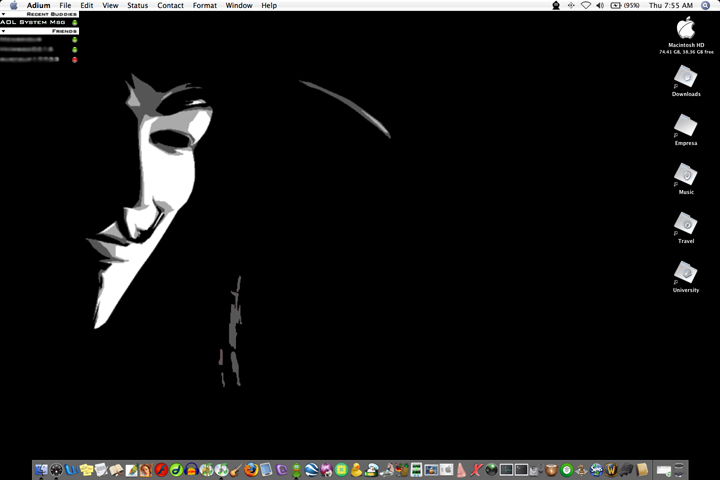Launch the VLC cone icon in Dock
Image resolution: width=720 pixels, height=480 pixels.
pyautogui.click(x=431, y=470)
